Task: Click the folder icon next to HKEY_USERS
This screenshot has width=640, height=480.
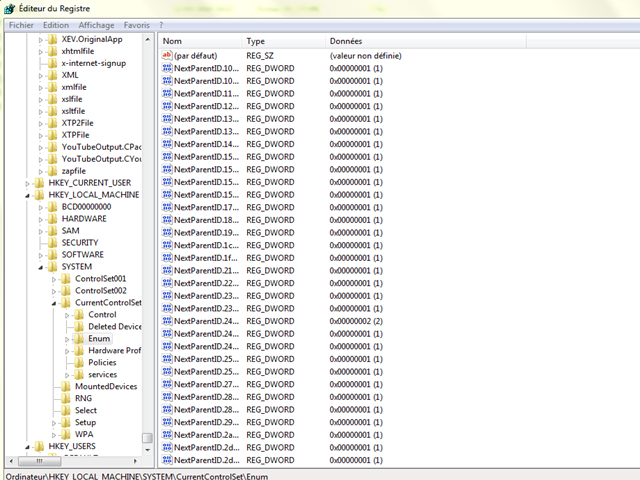Action: [40, 446]
